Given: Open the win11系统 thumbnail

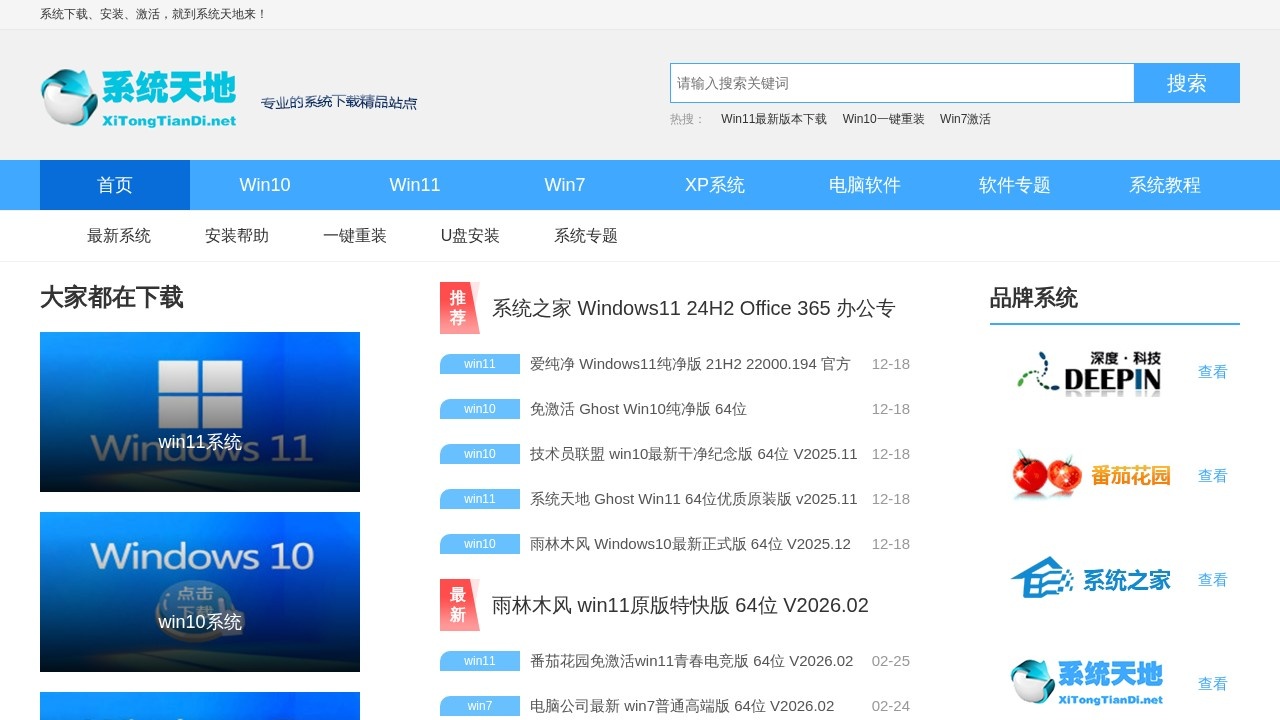Looking at the screenshot, I should 200,412.
